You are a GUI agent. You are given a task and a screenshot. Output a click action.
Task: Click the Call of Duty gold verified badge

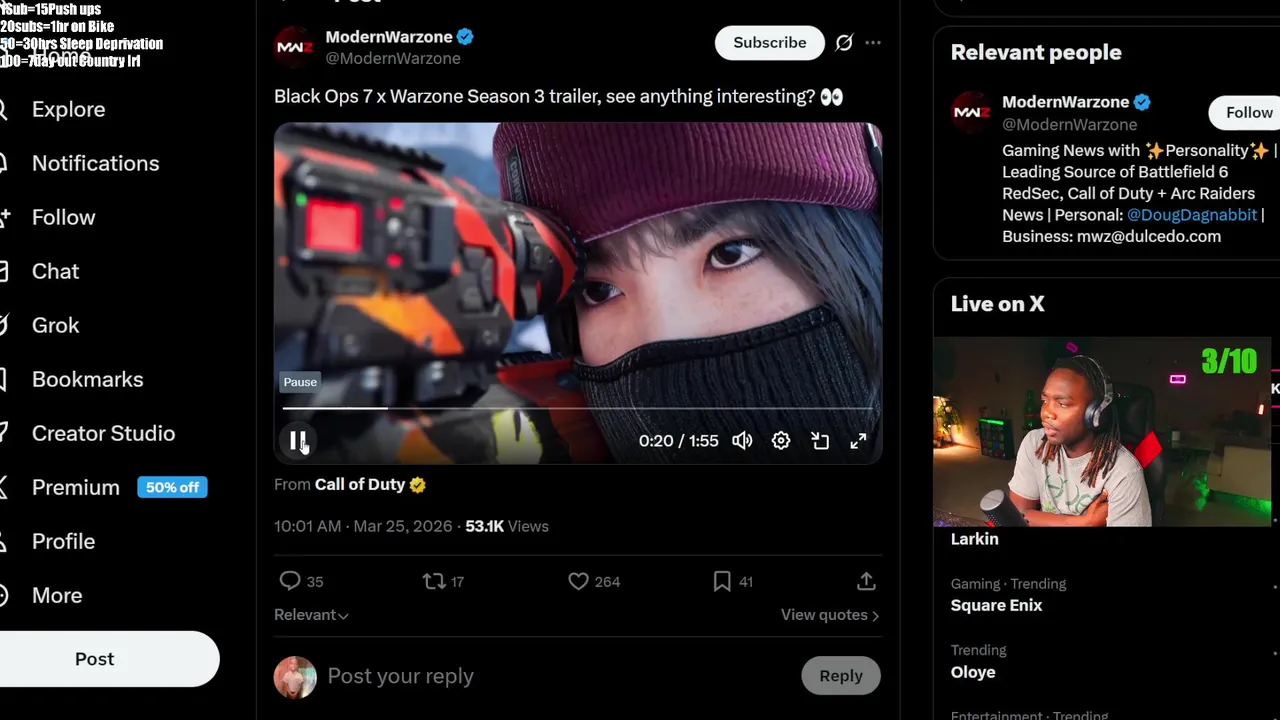pos(418,485)
